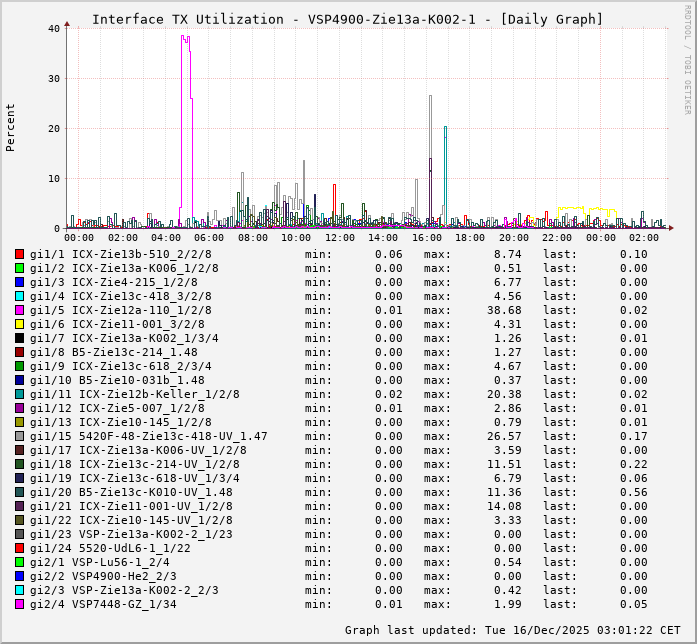The height and width of the screenshot is (644, 697).
Task: Click the yellow swatch for gi1/6 ICX-Zie11-001
Action: [x=19, y=325]
